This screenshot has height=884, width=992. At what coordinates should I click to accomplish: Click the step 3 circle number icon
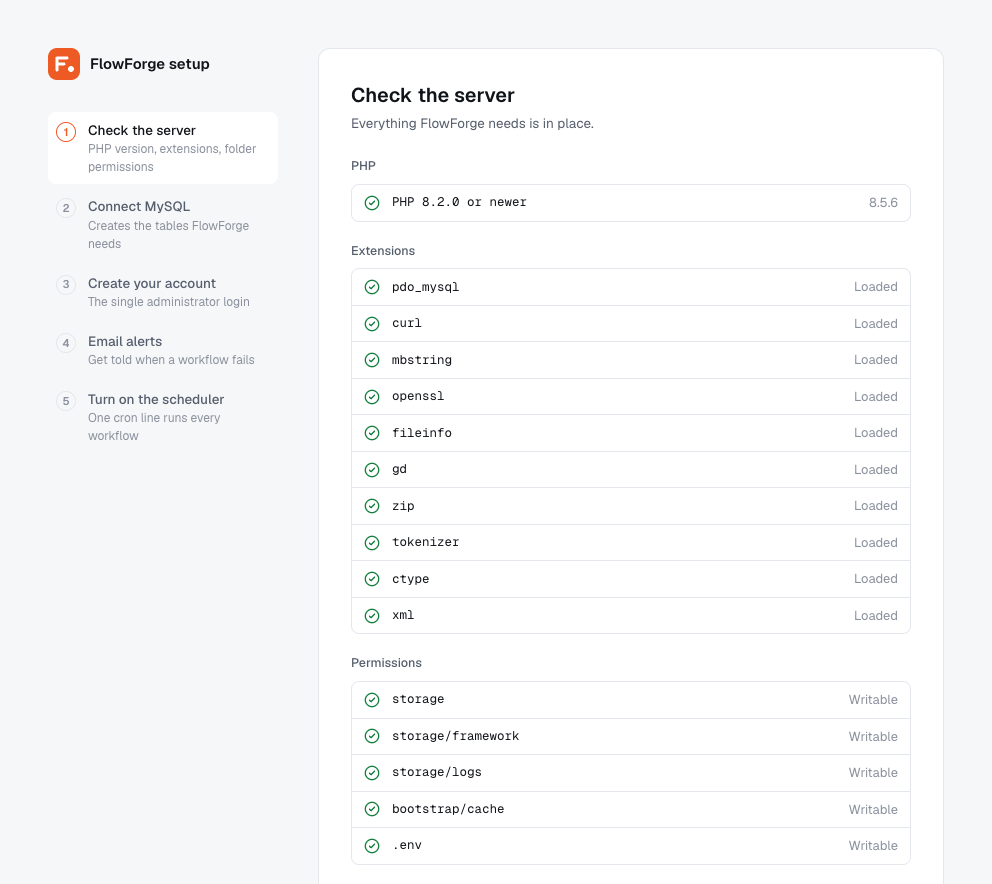[66, 285]
